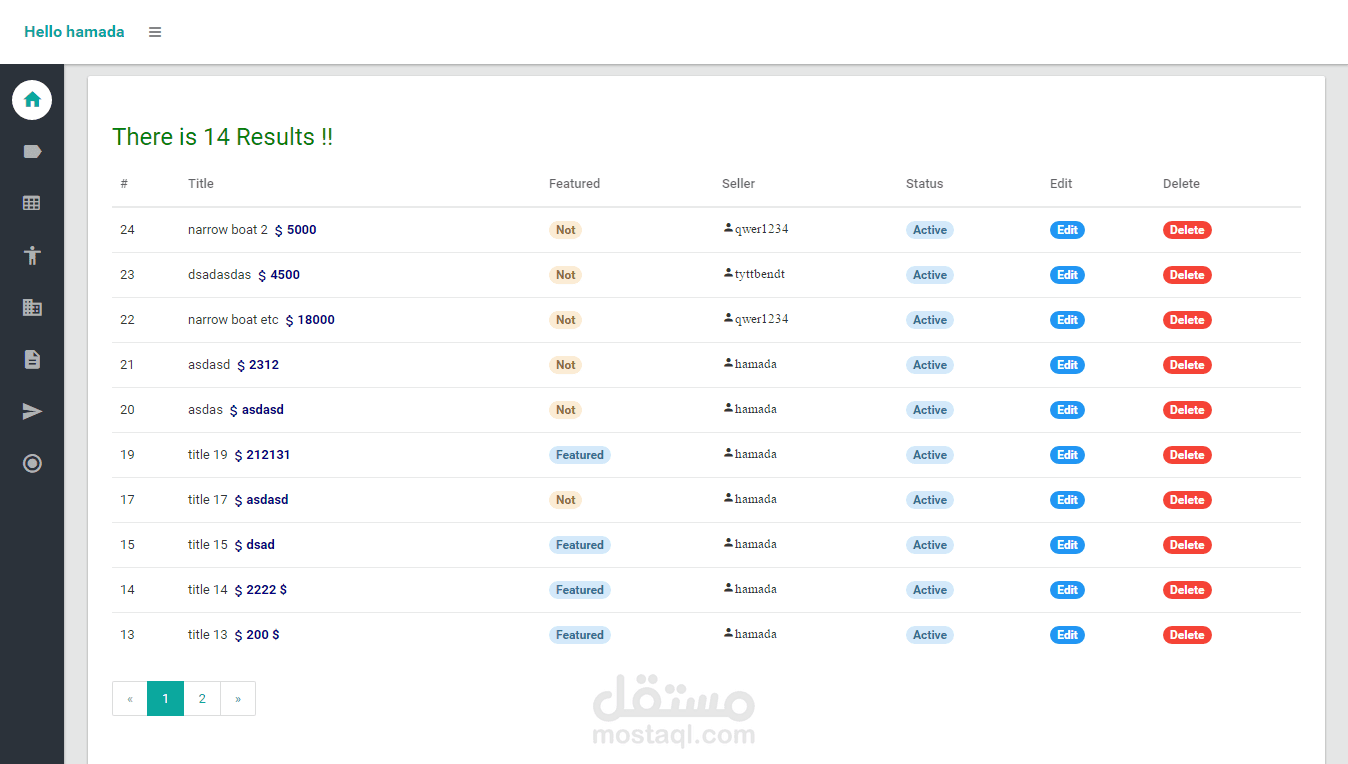Click the previous page « arrow
This screenshot has height=764, width=1348.
click(x=130, y=699)
